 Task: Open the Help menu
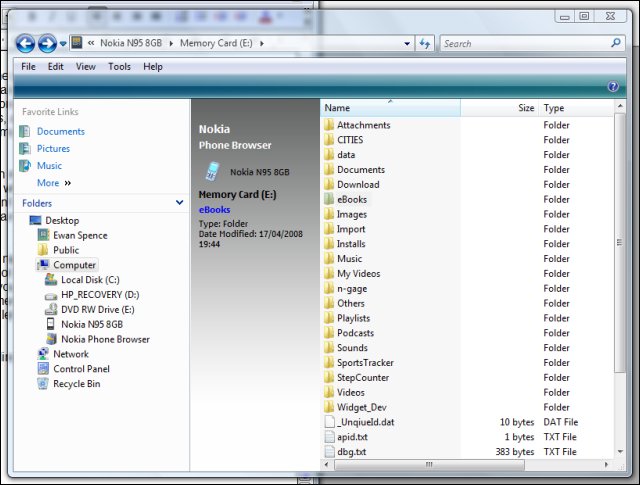[x=153, y=67]
